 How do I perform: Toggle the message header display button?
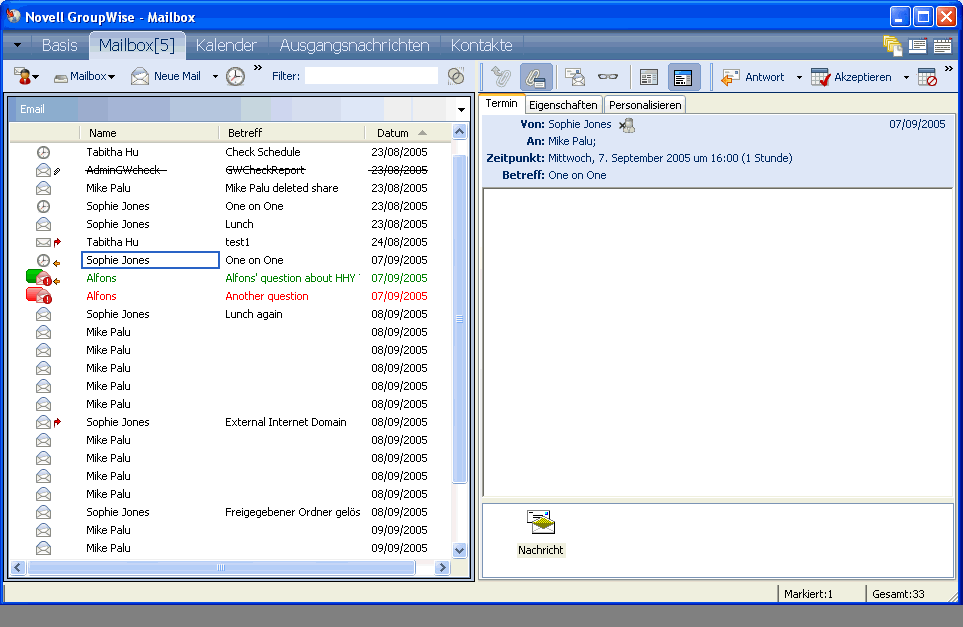pos(649,77)
